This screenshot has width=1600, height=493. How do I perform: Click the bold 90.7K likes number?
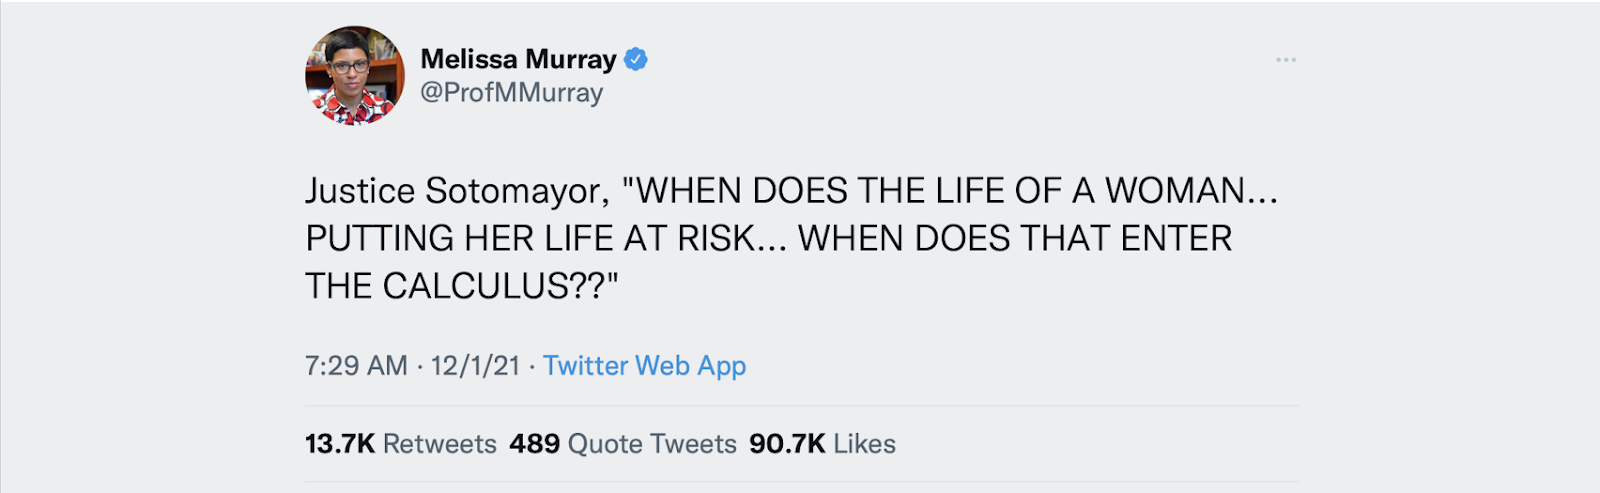pos(787,444)
